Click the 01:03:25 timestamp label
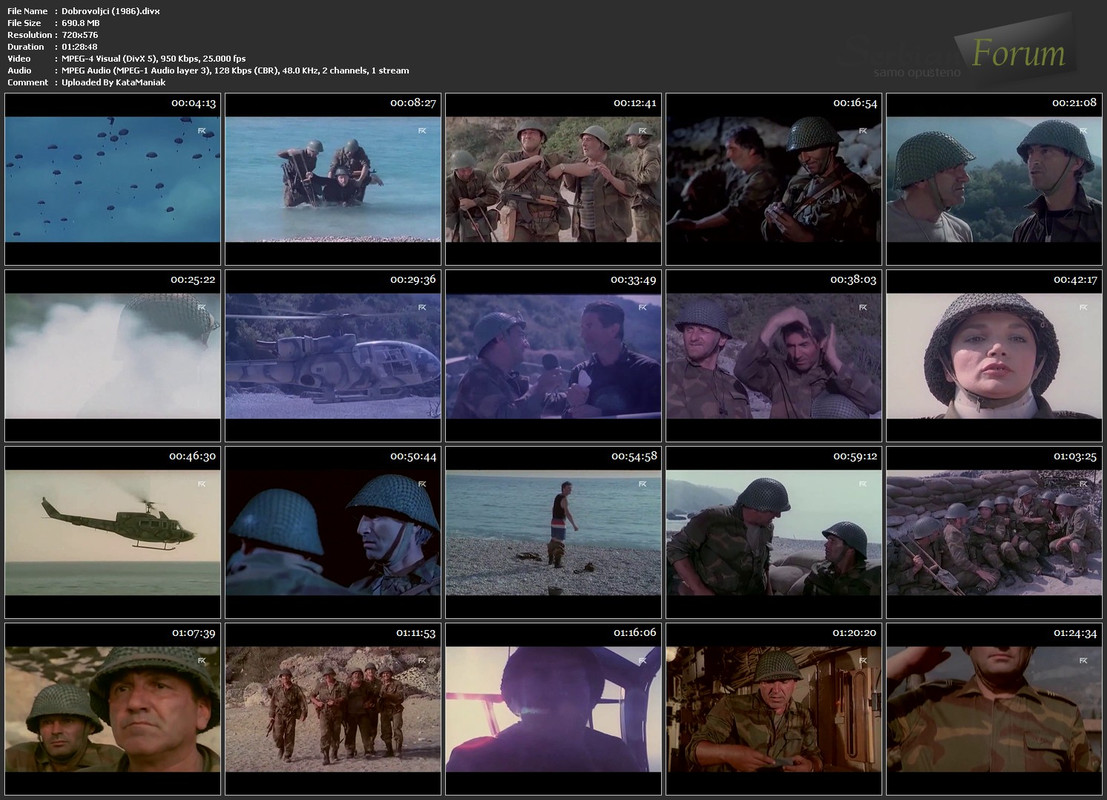 tap(1075, 456)
